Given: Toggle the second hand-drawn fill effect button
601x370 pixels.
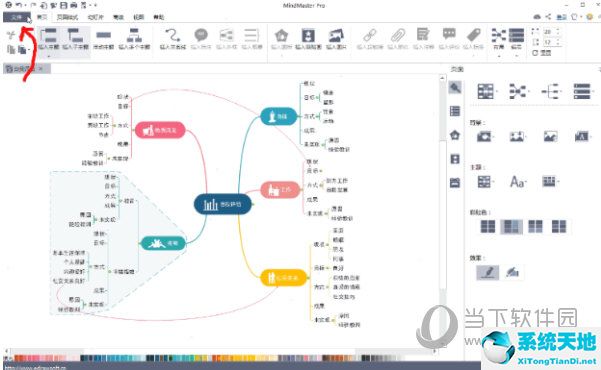Looking at the screenshot, I should (512, 273).
